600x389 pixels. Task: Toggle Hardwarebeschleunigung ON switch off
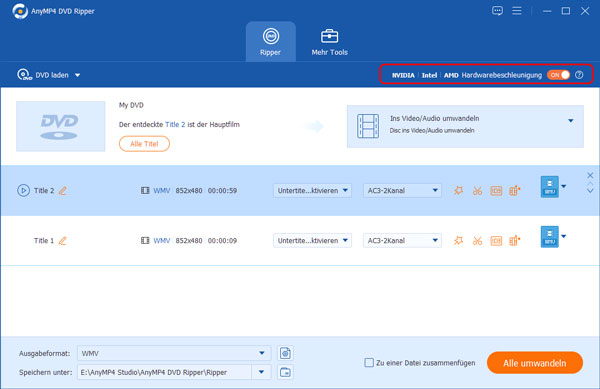pyautogui.click(x=558, y=75)
